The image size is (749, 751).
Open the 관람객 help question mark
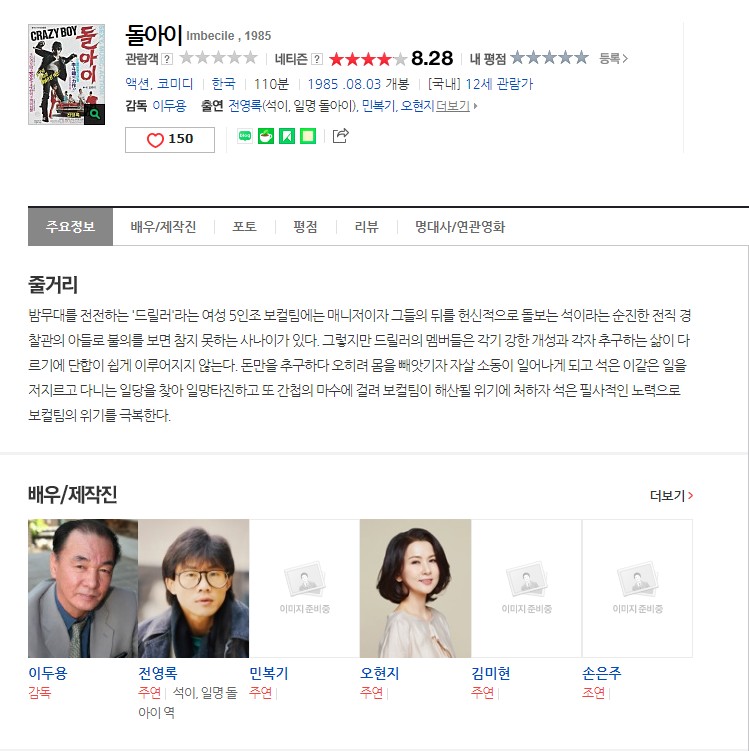click(167, 59)
